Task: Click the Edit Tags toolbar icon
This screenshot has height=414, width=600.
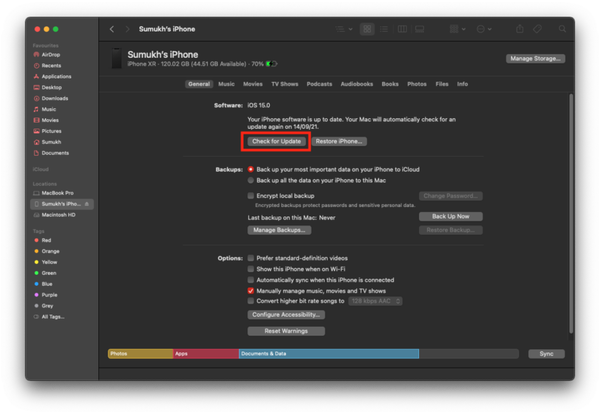Action: 537,29
